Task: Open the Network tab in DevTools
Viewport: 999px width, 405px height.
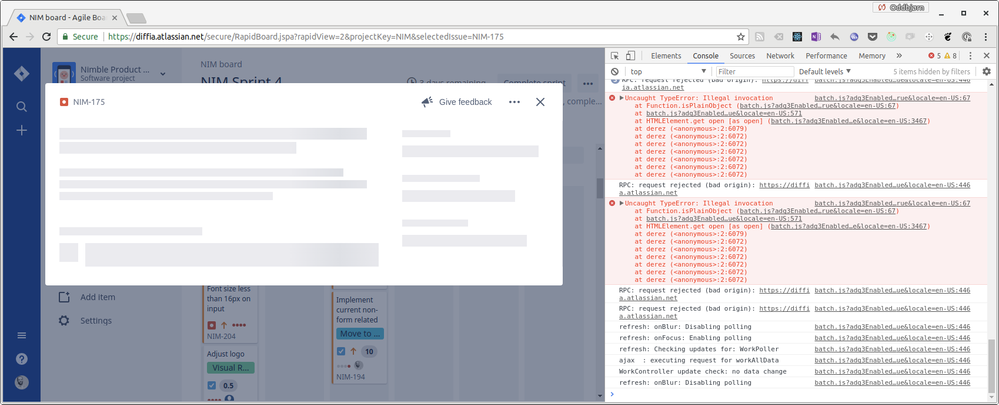Action: (x=780, y=56)
